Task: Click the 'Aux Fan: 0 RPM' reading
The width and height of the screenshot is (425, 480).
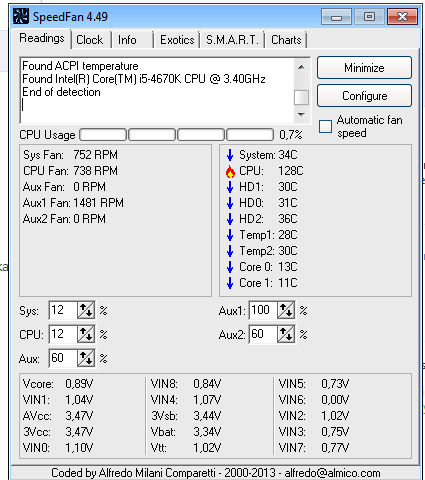Action: pos(64,187)
